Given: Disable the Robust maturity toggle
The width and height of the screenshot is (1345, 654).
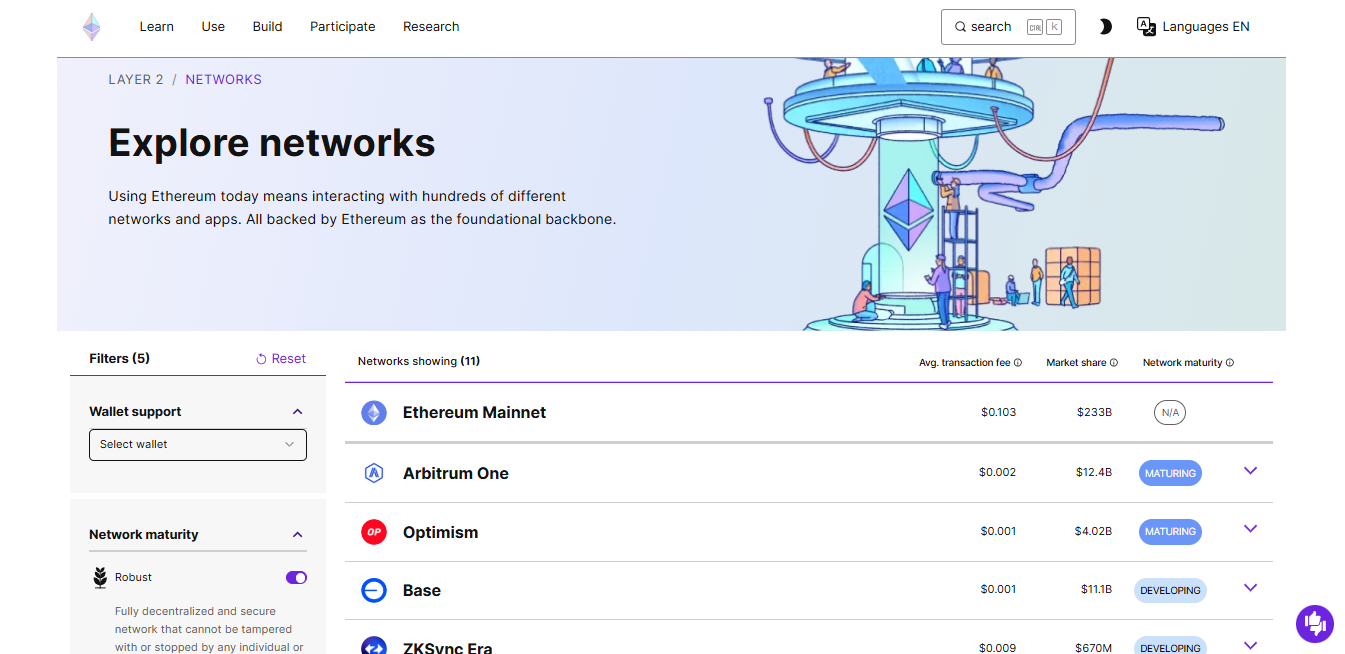Looking at the screenshot, I should (x=296, y=577).
